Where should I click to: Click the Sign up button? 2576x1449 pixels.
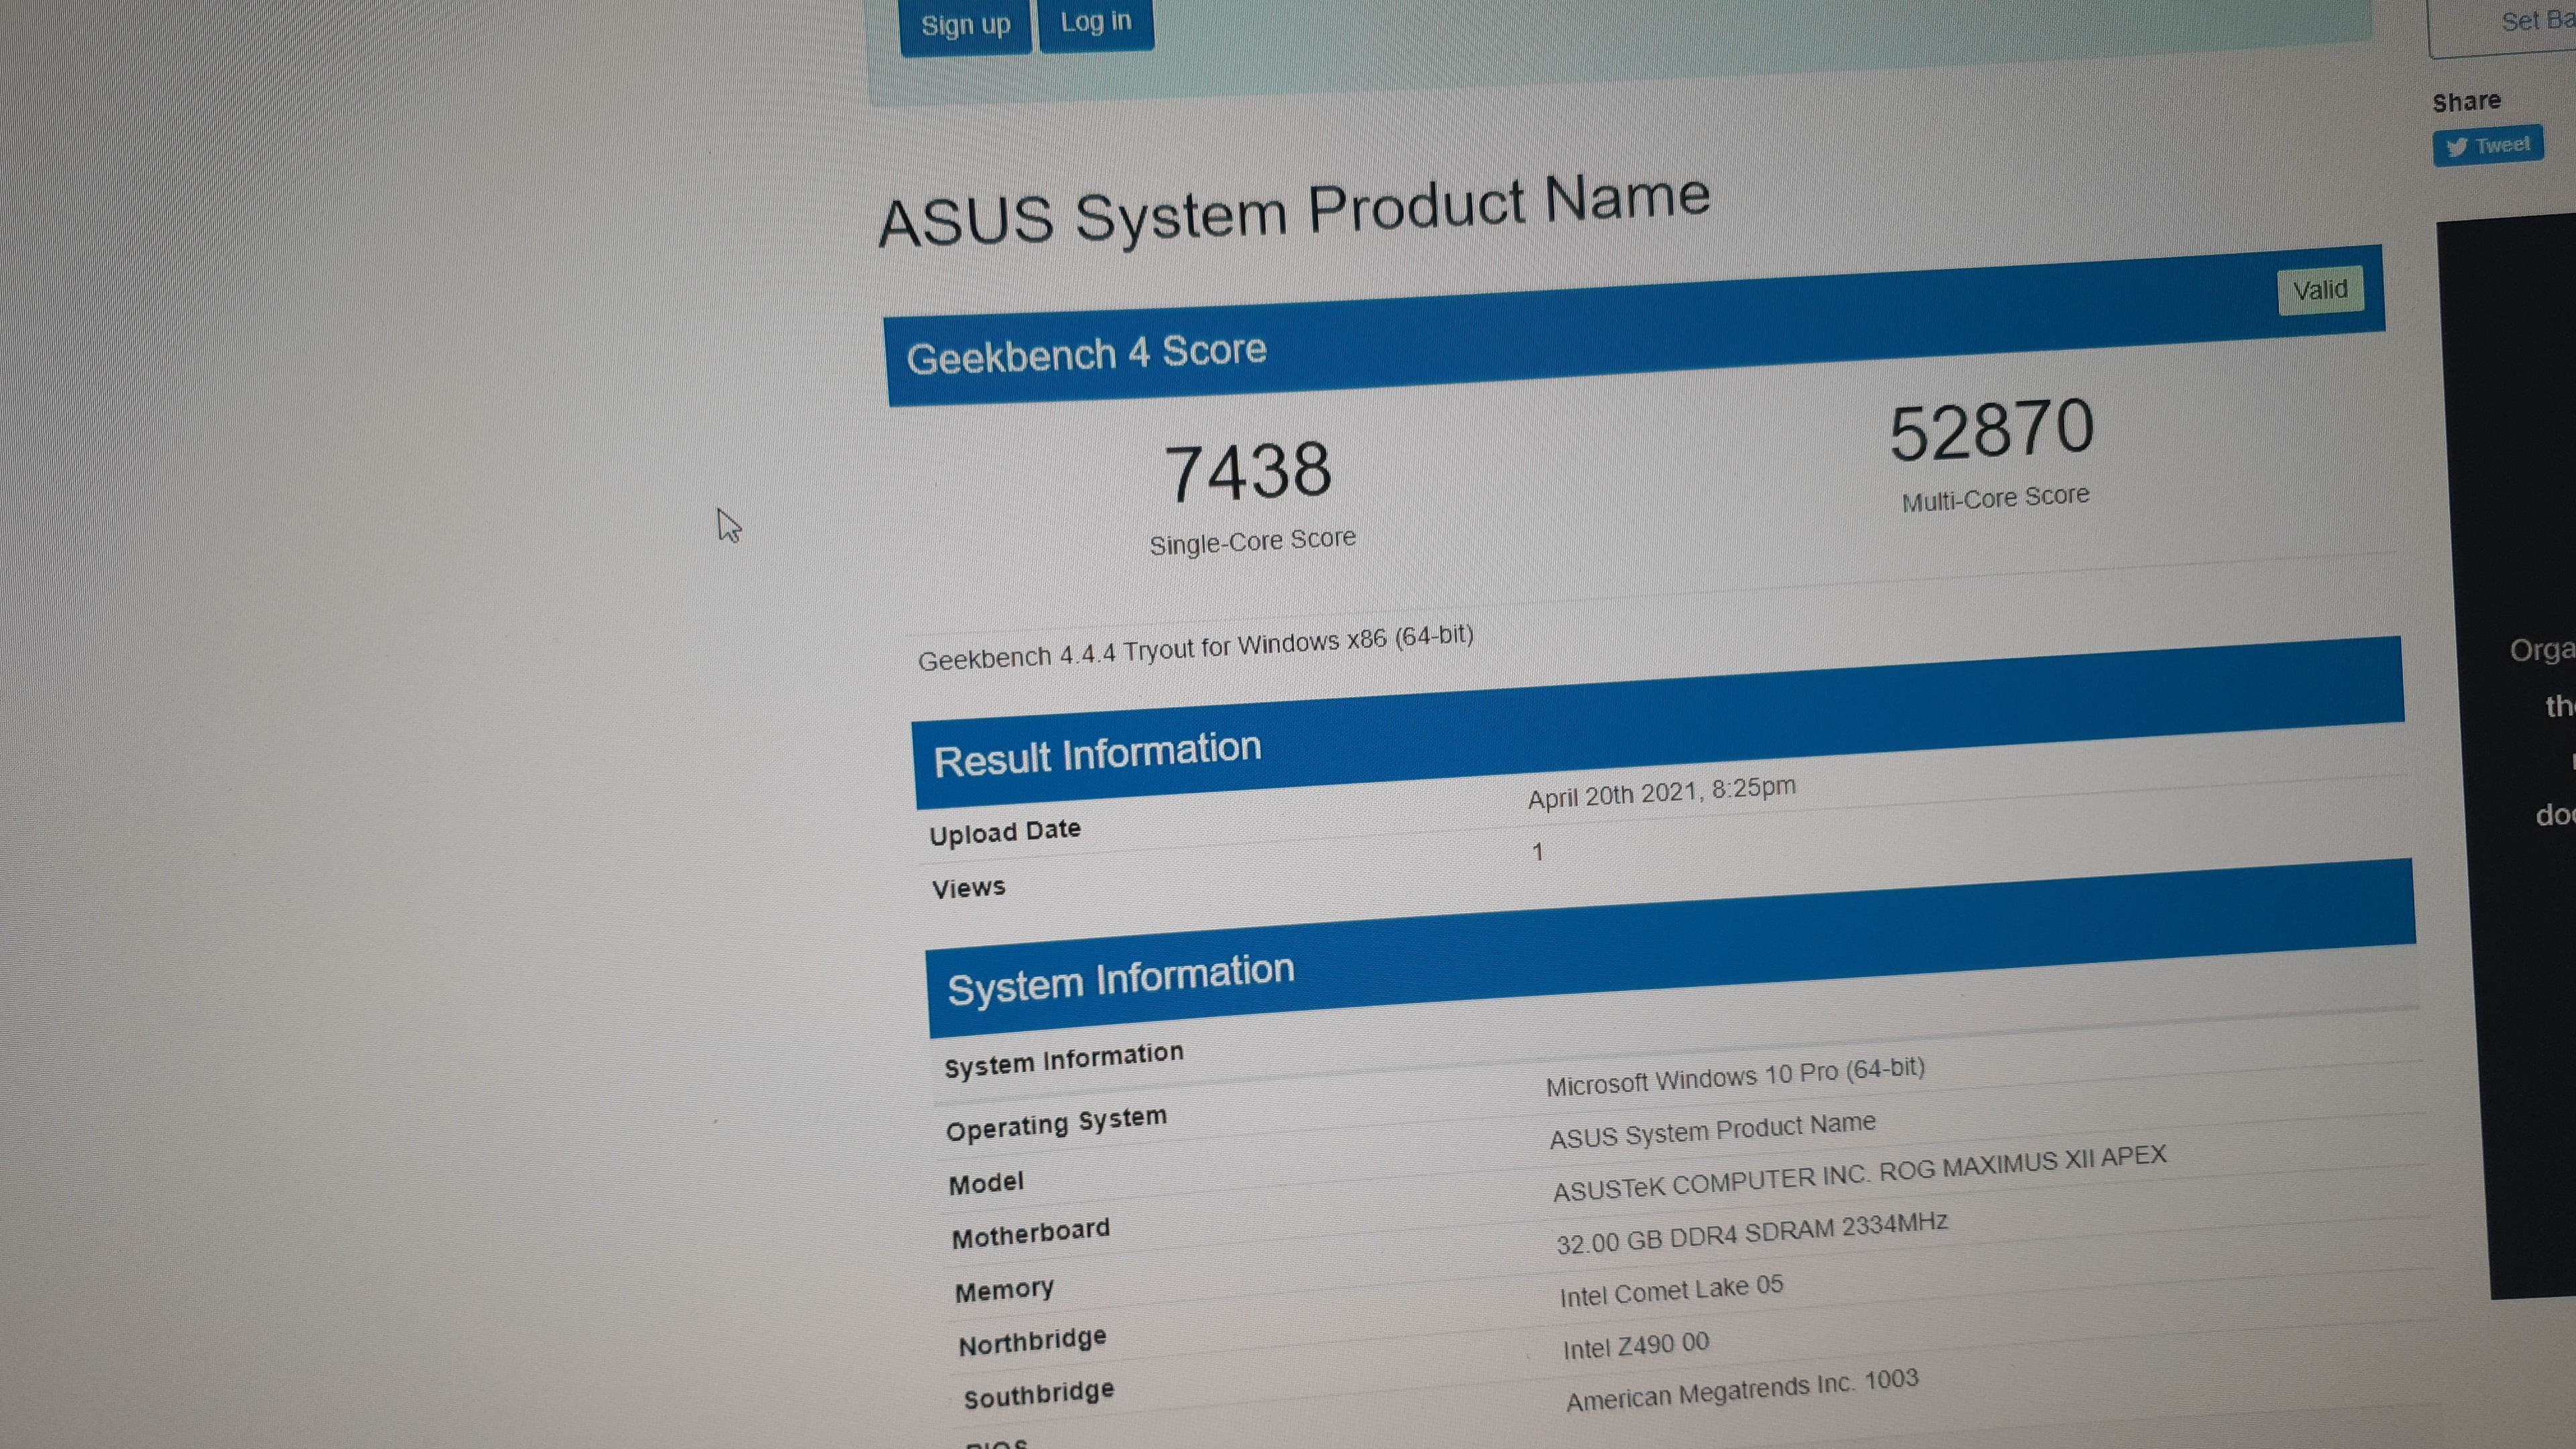coord(965,25)
